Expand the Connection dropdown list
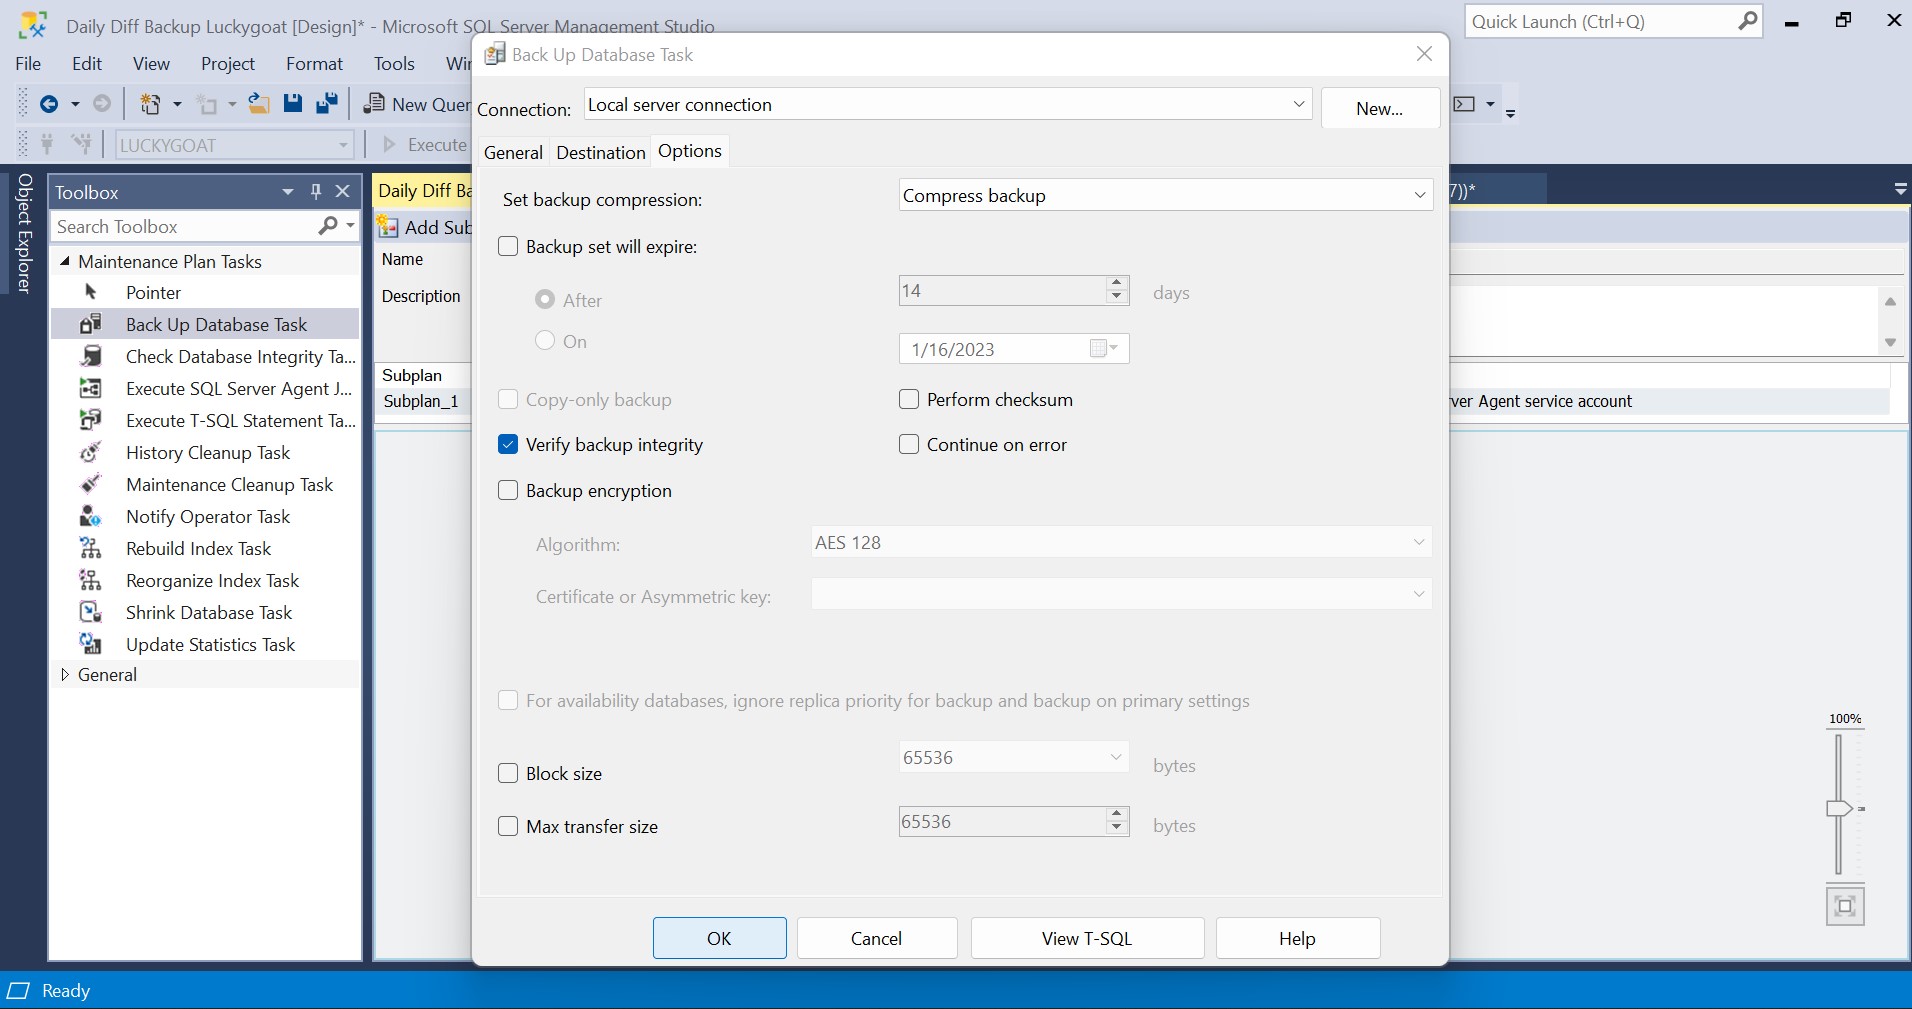Viewport: 1912px width, 1009px height. pyautogui.click(x=1298, y=104)
